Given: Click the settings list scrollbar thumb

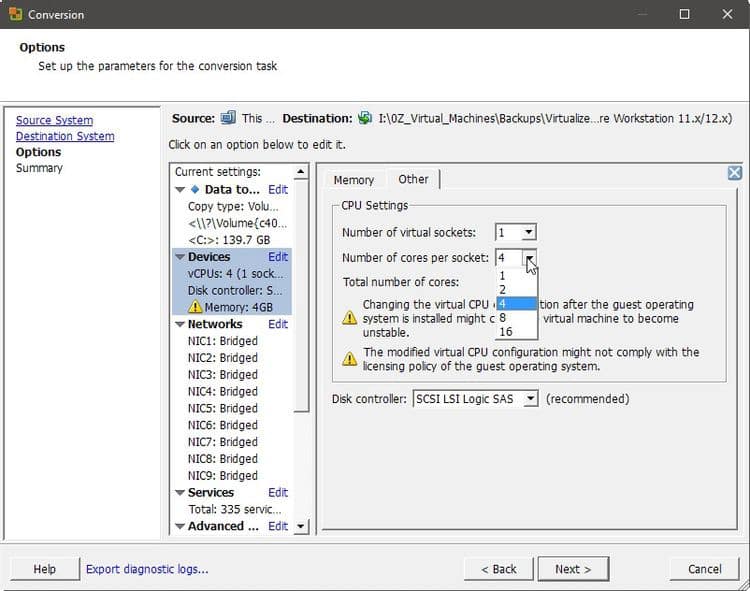Looking at the screenshot, I should (x=301, y=295).
